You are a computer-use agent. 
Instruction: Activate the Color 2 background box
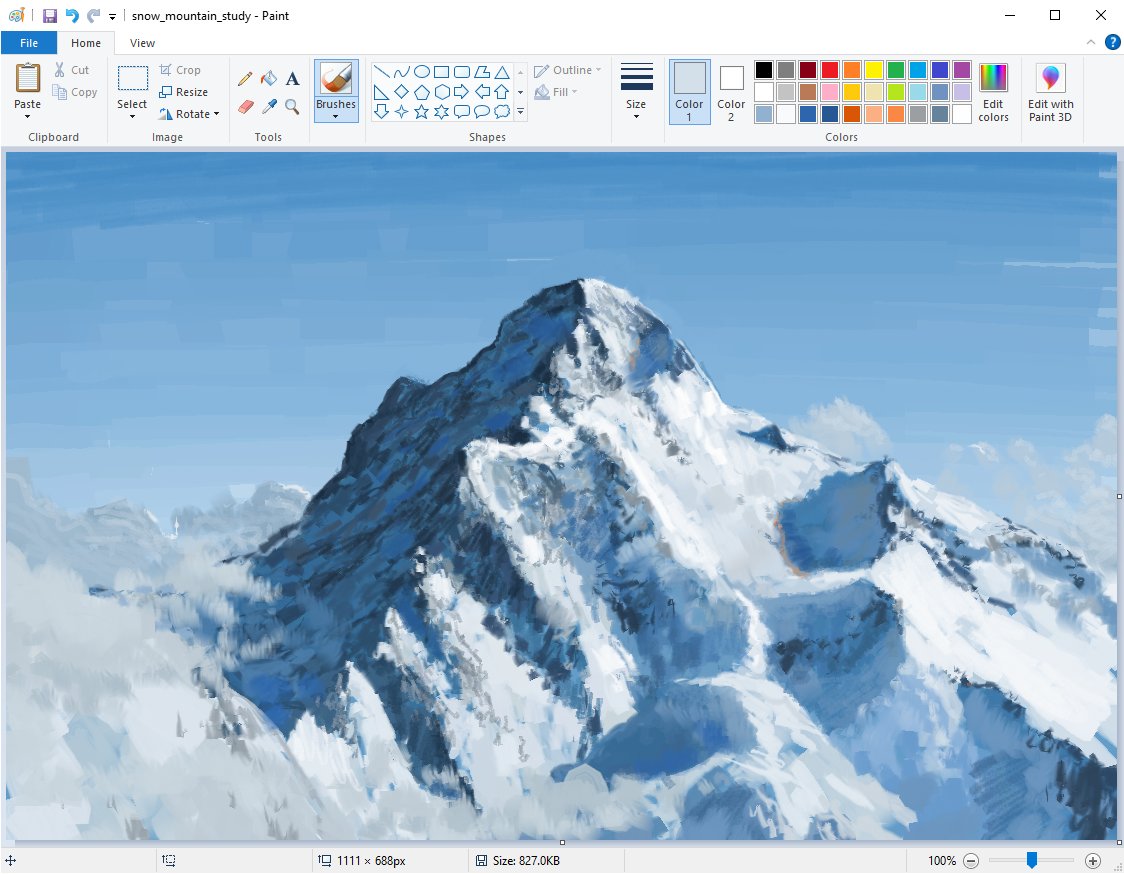(731, 92)
